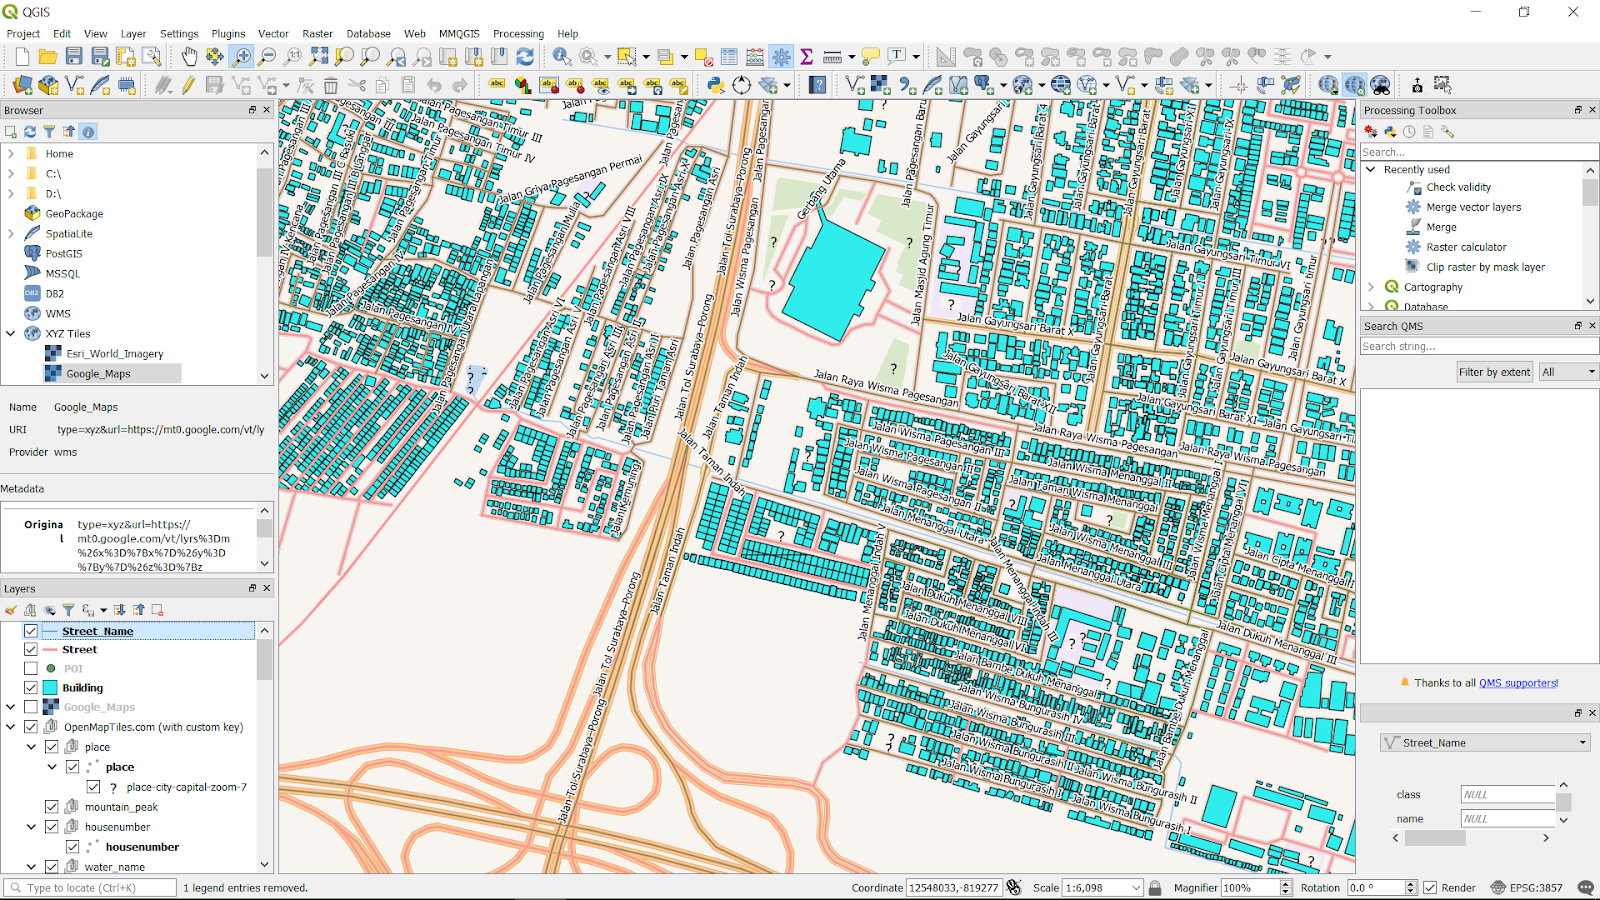Toggle the Render checkbox in status bar
The width and height of the screenshot is (1600, 900).
point(1432,887)
